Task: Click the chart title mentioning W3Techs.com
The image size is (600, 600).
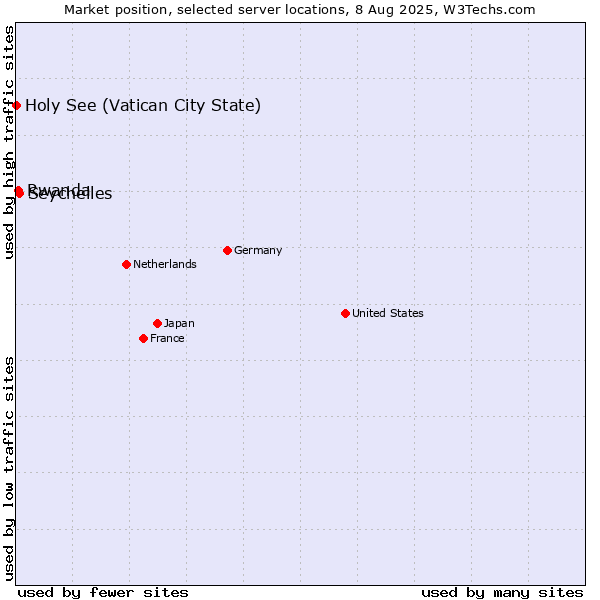Action: (300, 10)
